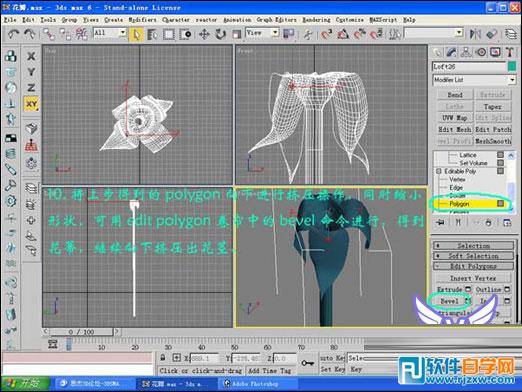Restrict to Z axis constraint
The height and width of the screenshot is (392, 522).
coord(31,88)
